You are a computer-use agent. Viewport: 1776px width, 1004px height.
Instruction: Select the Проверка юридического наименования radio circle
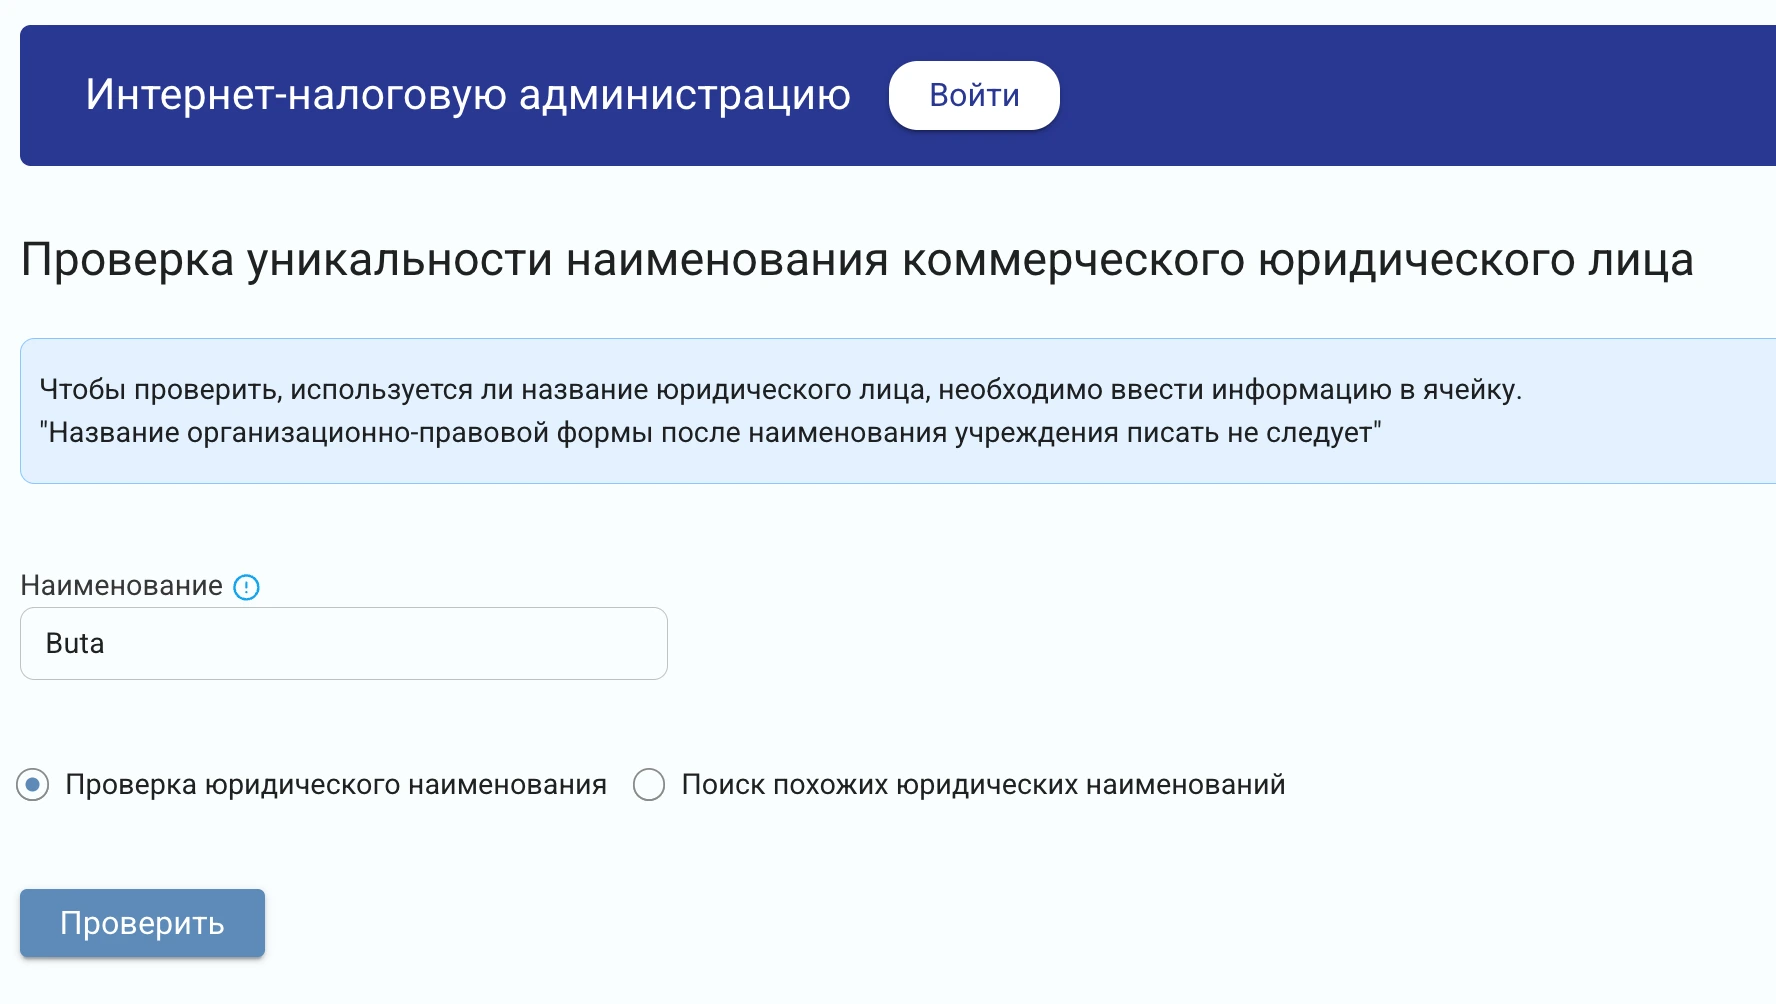tap(33, 785)
